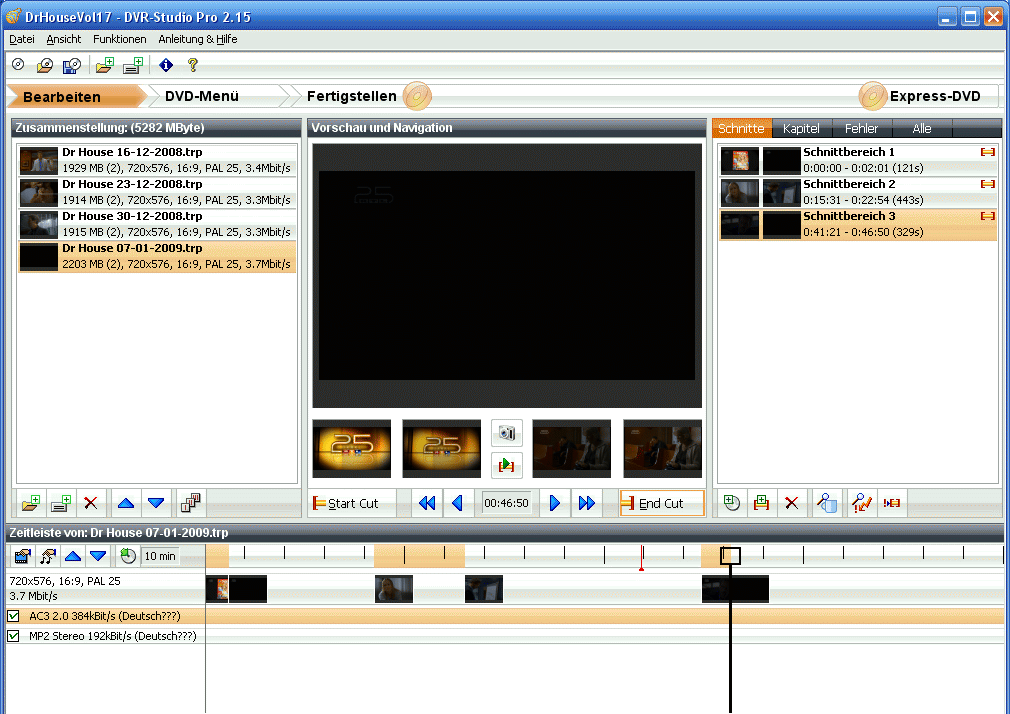
Task: Switch to the Kapitel tab
Action: click(801, 129)
